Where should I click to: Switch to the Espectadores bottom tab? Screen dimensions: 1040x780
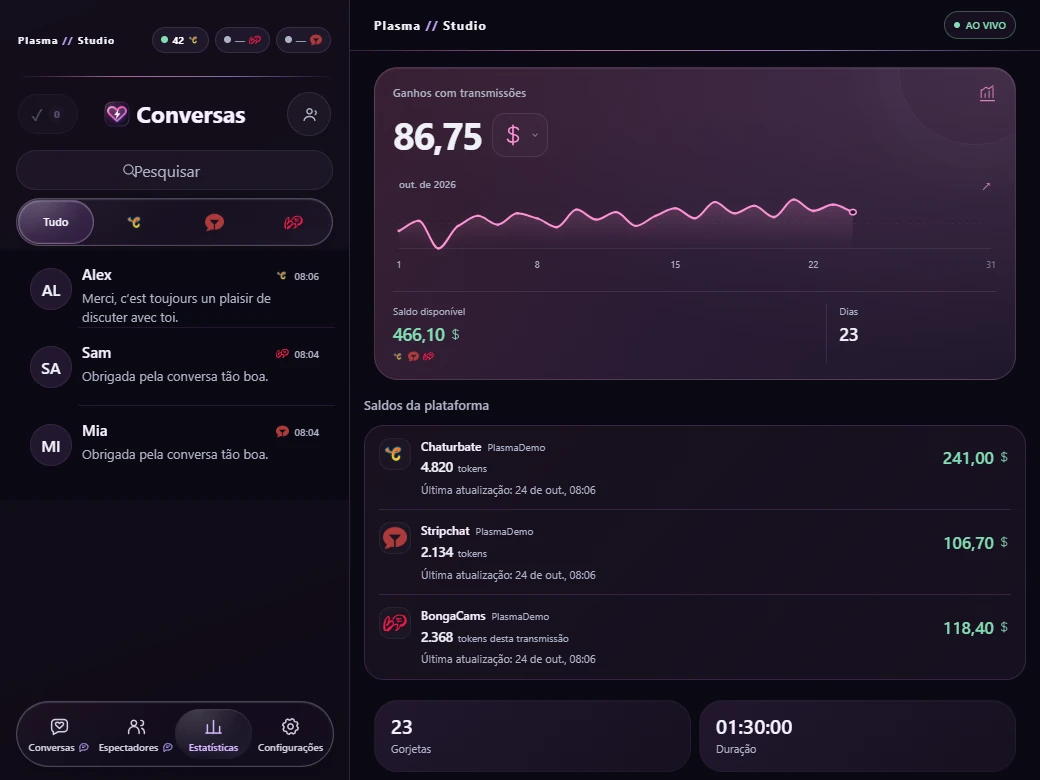click(136, 735)
